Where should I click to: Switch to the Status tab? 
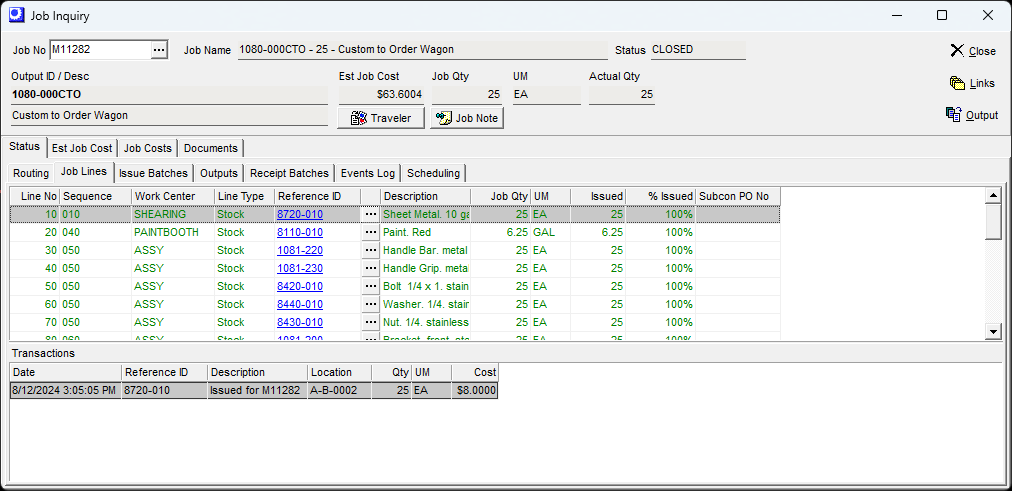25,147
